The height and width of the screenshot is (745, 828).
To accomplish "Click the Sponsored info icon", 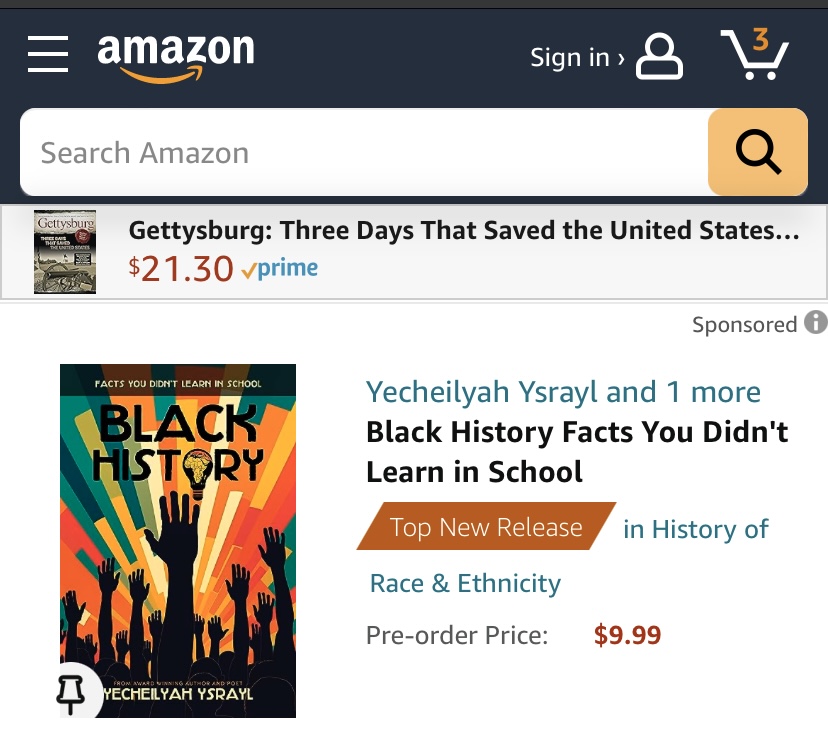I will coord(816,323).
